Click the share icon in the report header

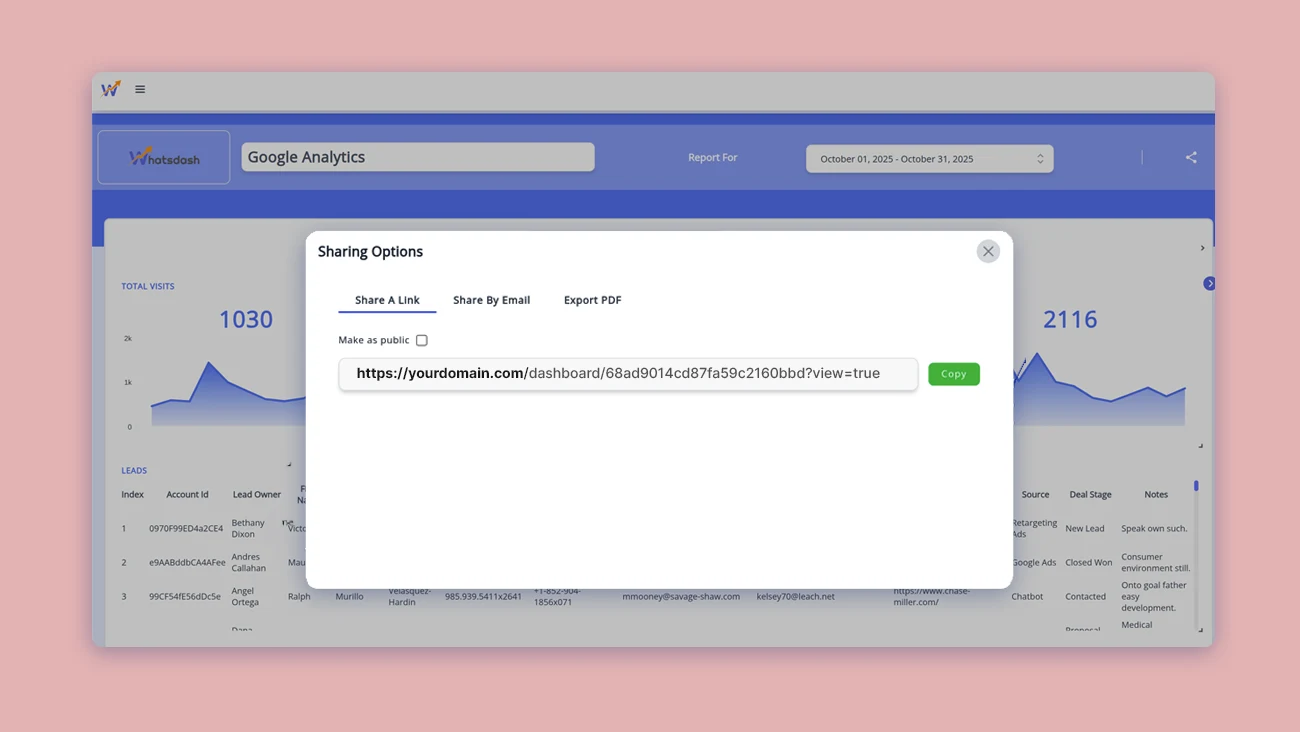tap(1190, 157)
